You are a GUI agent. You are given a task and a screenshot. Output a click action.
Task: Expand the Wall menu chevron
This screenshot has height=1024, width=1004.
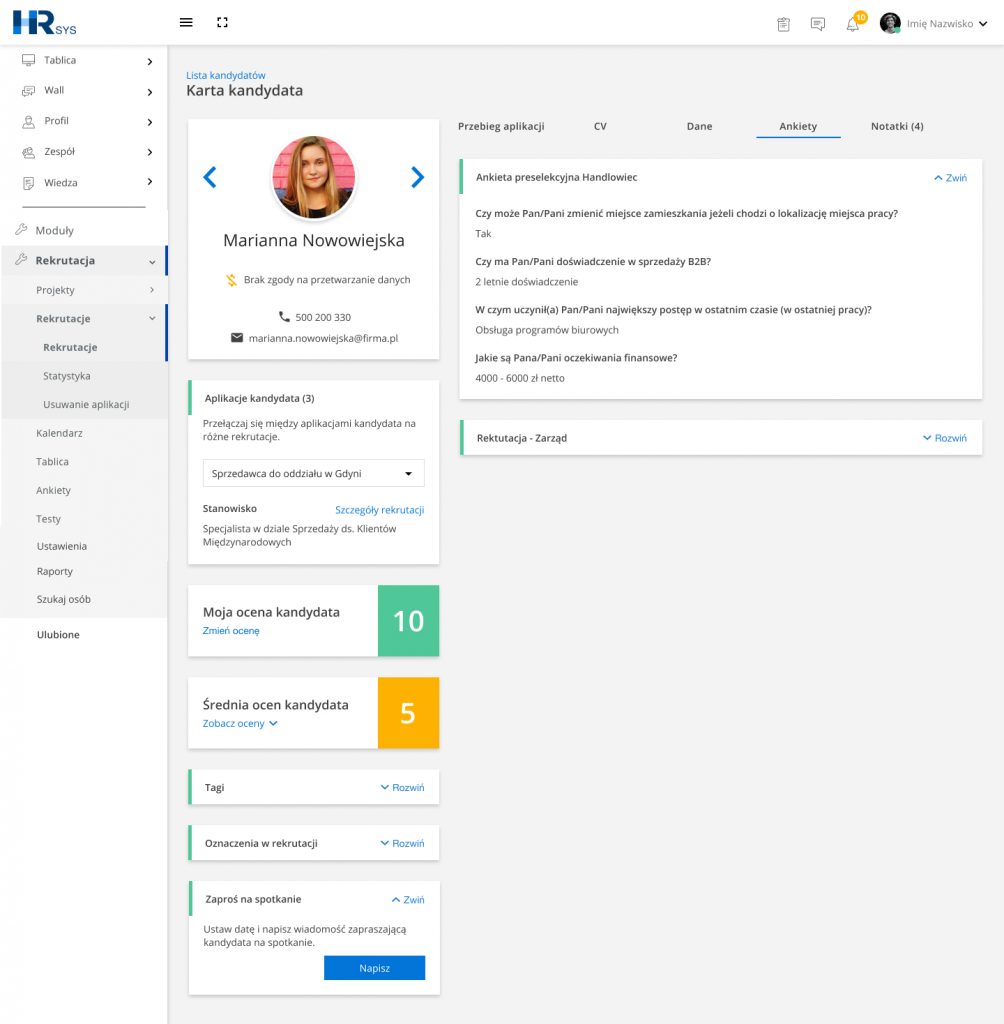[x=150, y=92]
